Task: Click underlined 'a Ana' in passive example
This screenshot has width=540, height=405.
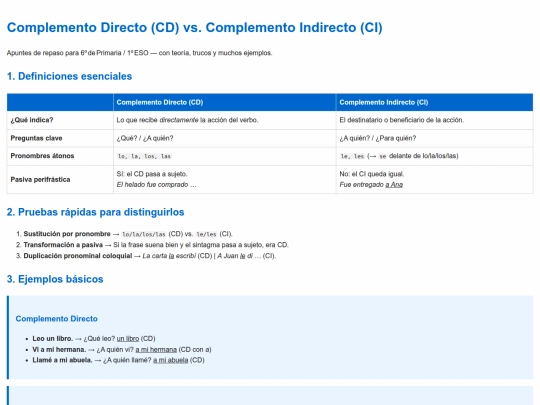Action: point(394,185)
